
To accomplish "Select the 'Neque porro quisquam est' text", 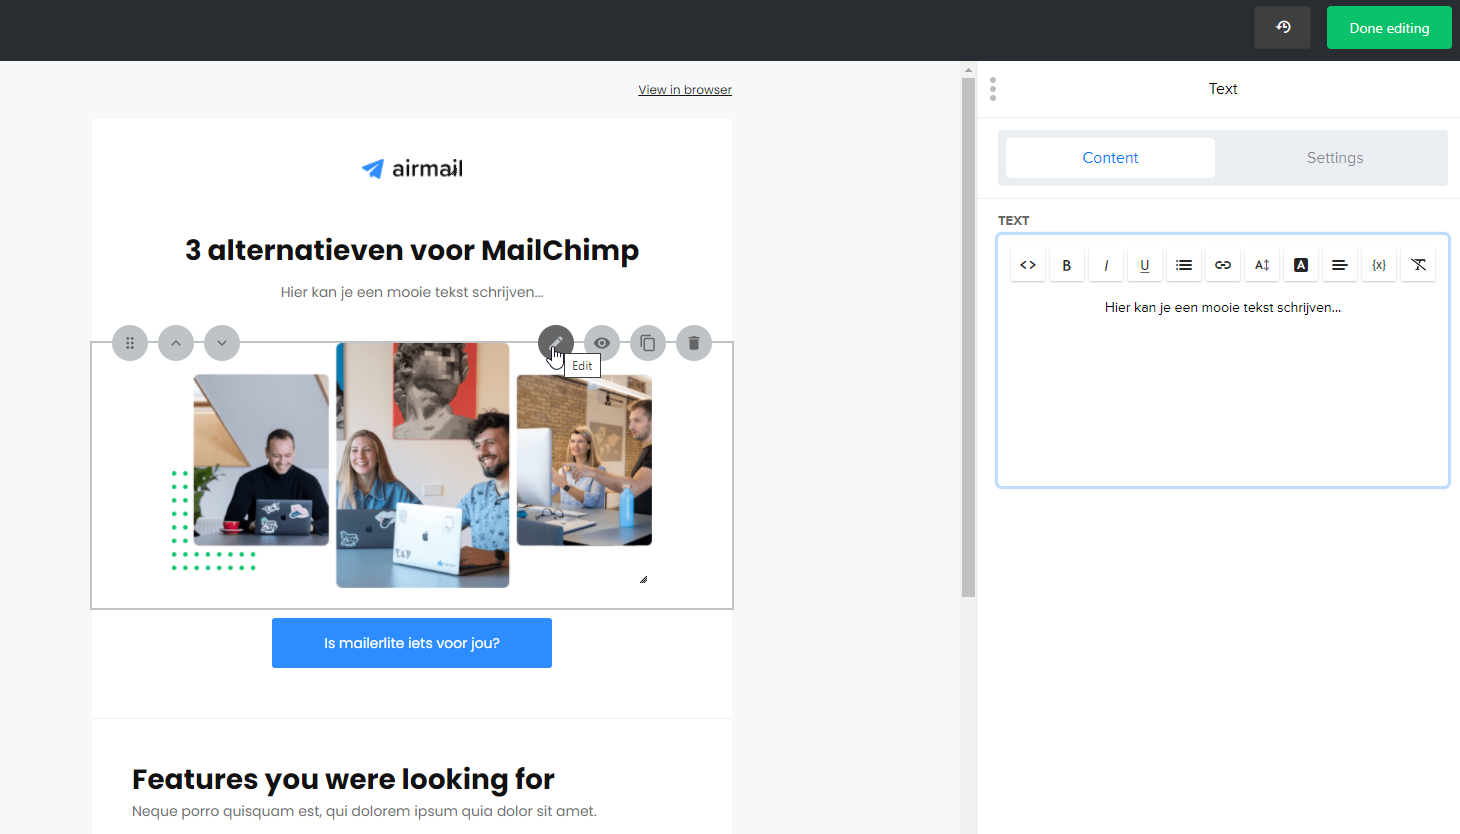I will point(364,811).
